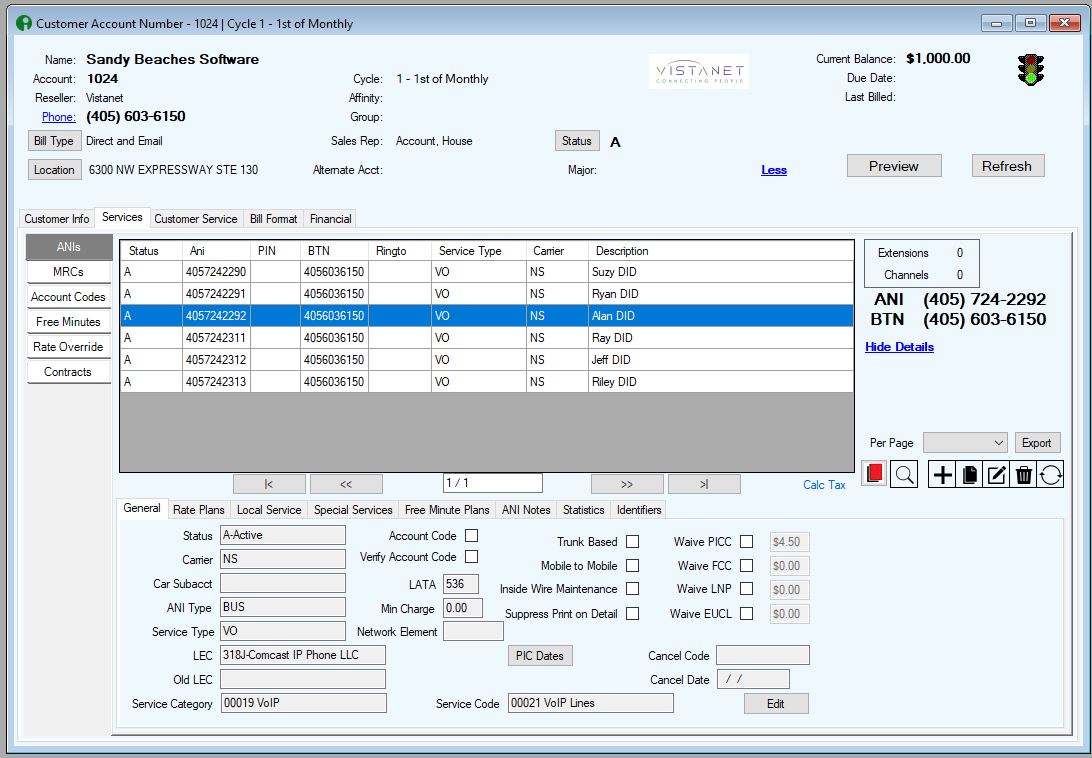Click the page number field showing 1 / 1

(x=492, y=483)
